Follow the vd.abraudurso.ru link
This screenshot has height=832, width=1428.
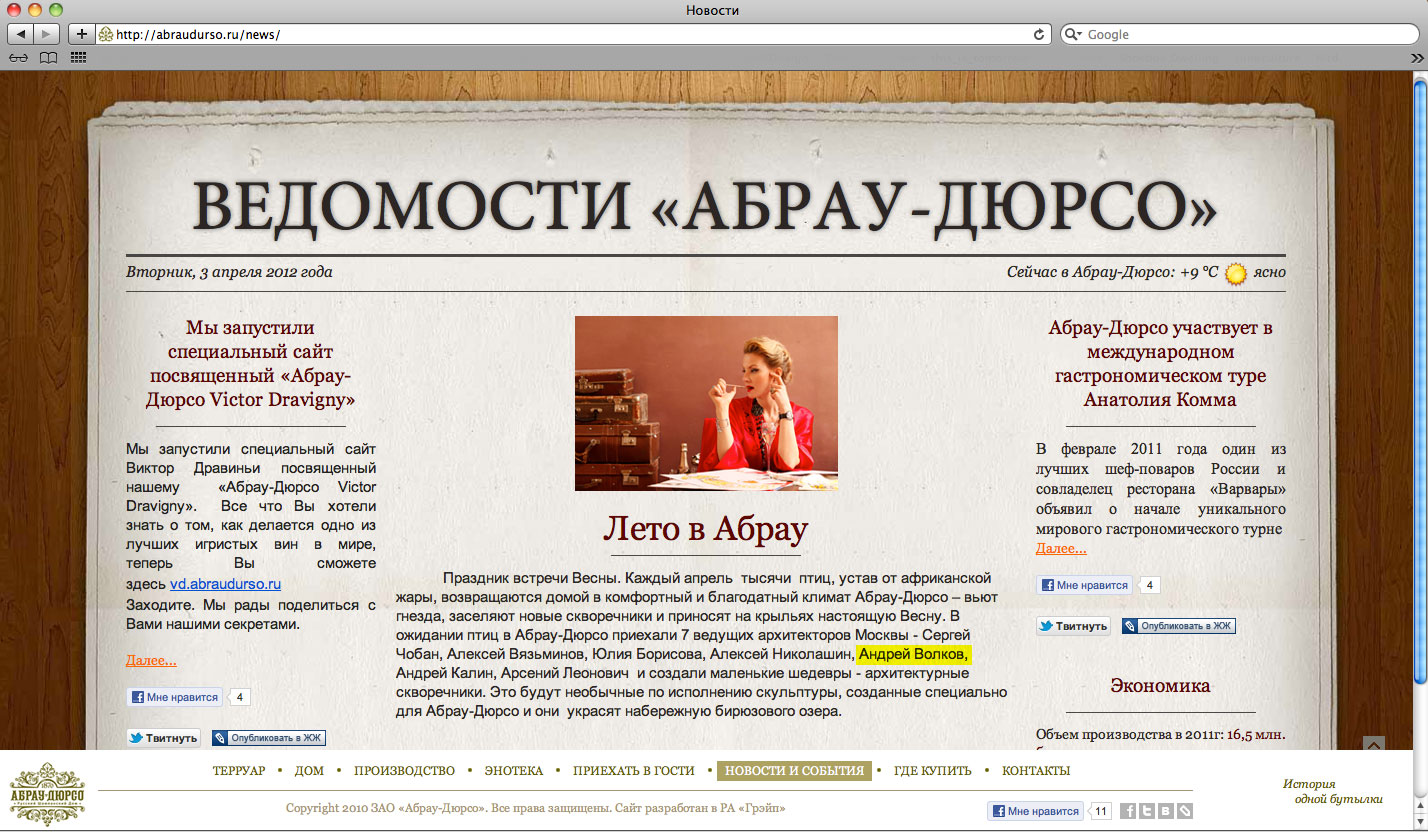point(225,584)
